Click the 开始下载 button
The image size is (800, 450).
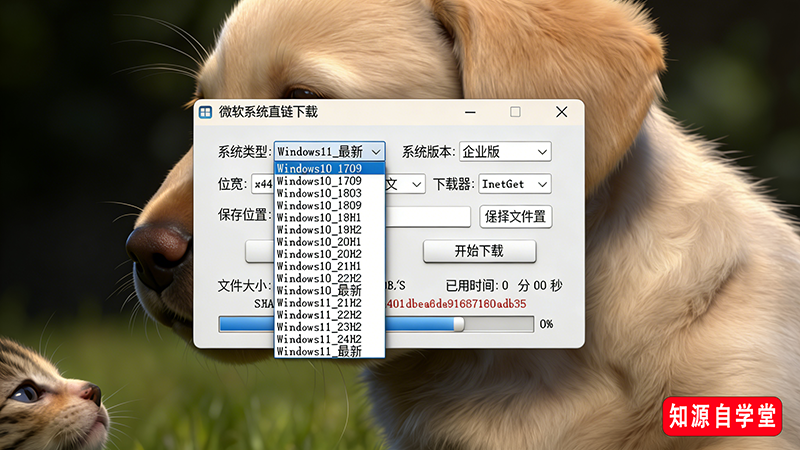(480, 251)
